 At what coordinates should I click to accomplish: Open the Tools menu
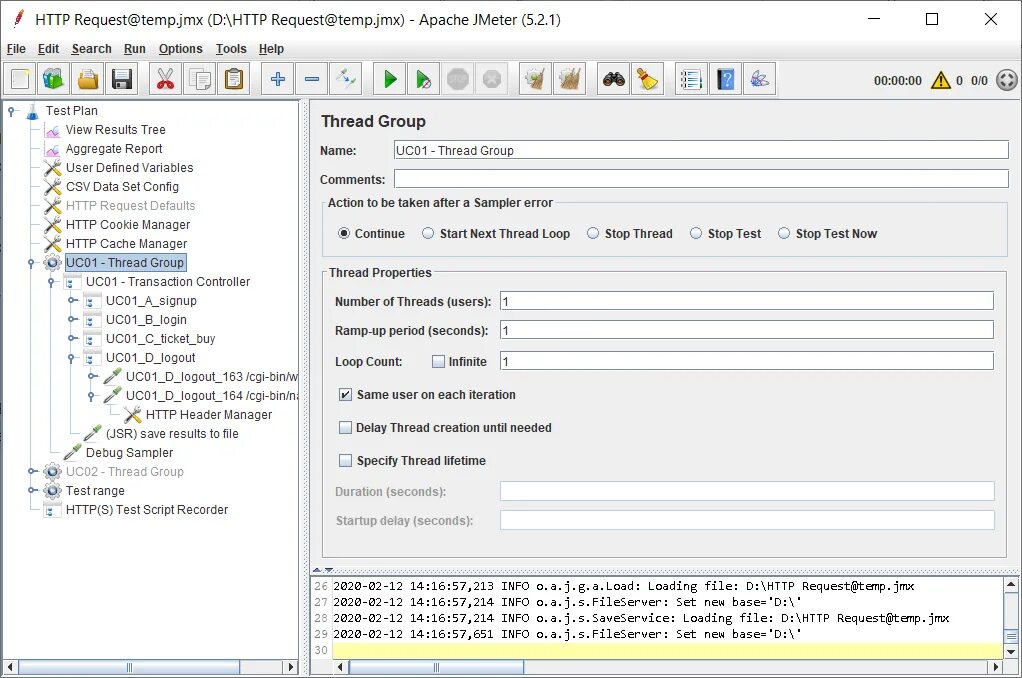[231, 49]
